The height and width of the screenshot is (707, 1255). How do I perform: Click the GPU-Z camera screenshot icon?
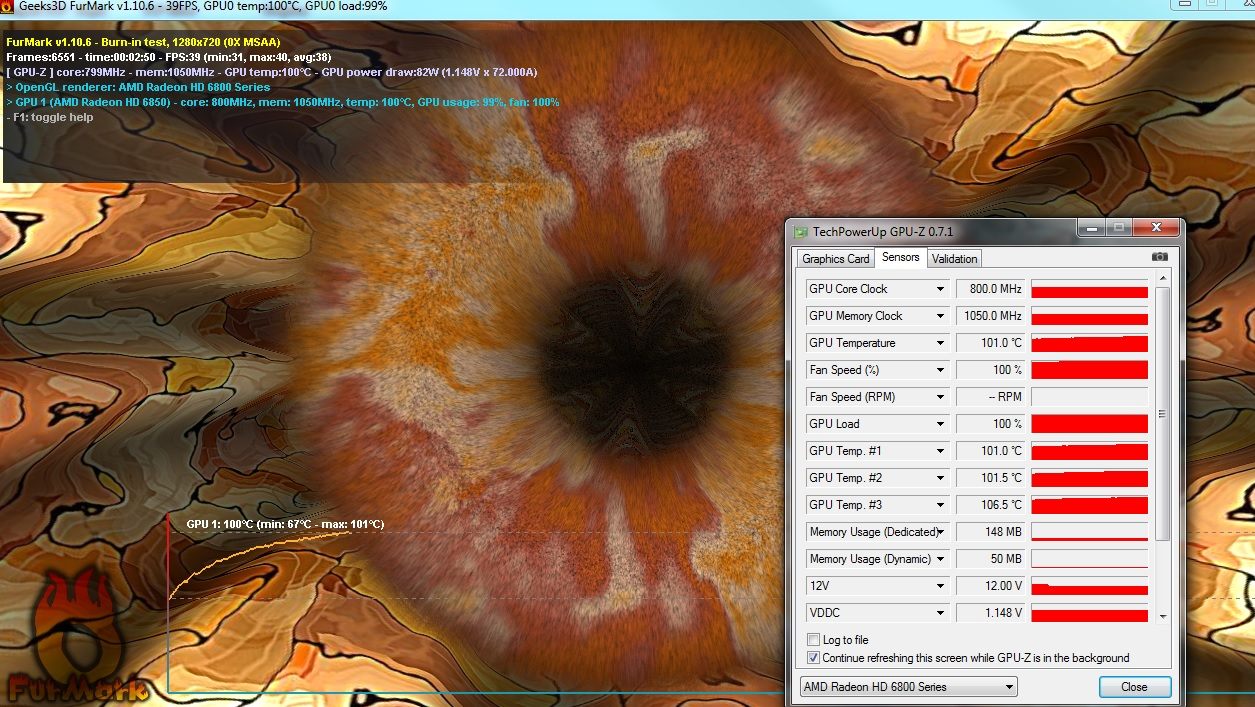[x=1159, y=257]
